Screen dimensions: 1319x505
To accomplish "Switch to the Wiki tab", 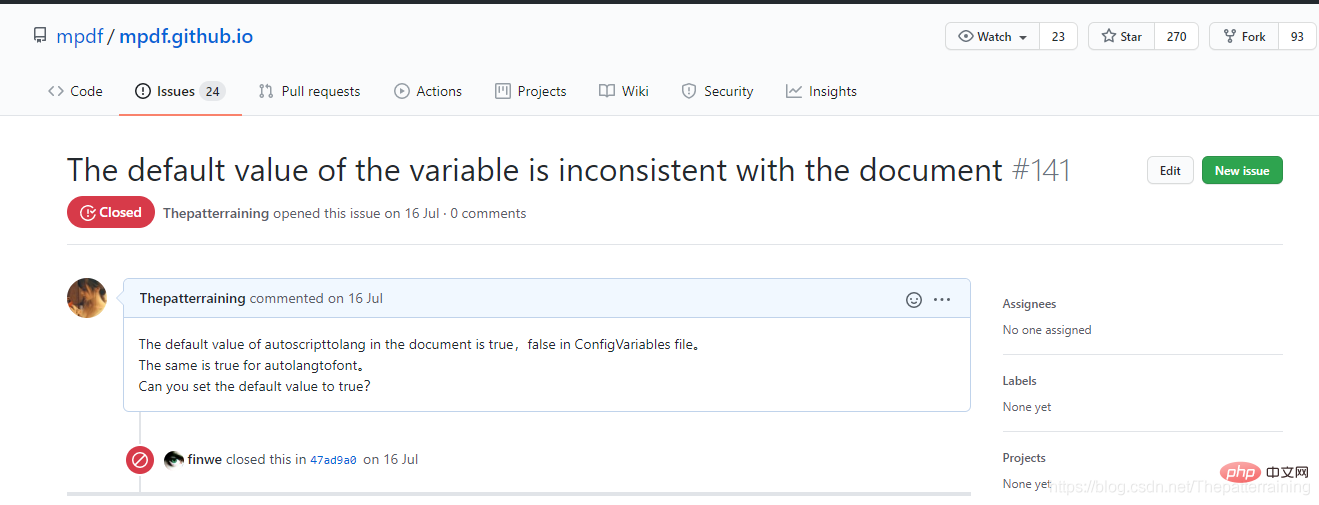I will pyautogui.click(x=624, y=91).
